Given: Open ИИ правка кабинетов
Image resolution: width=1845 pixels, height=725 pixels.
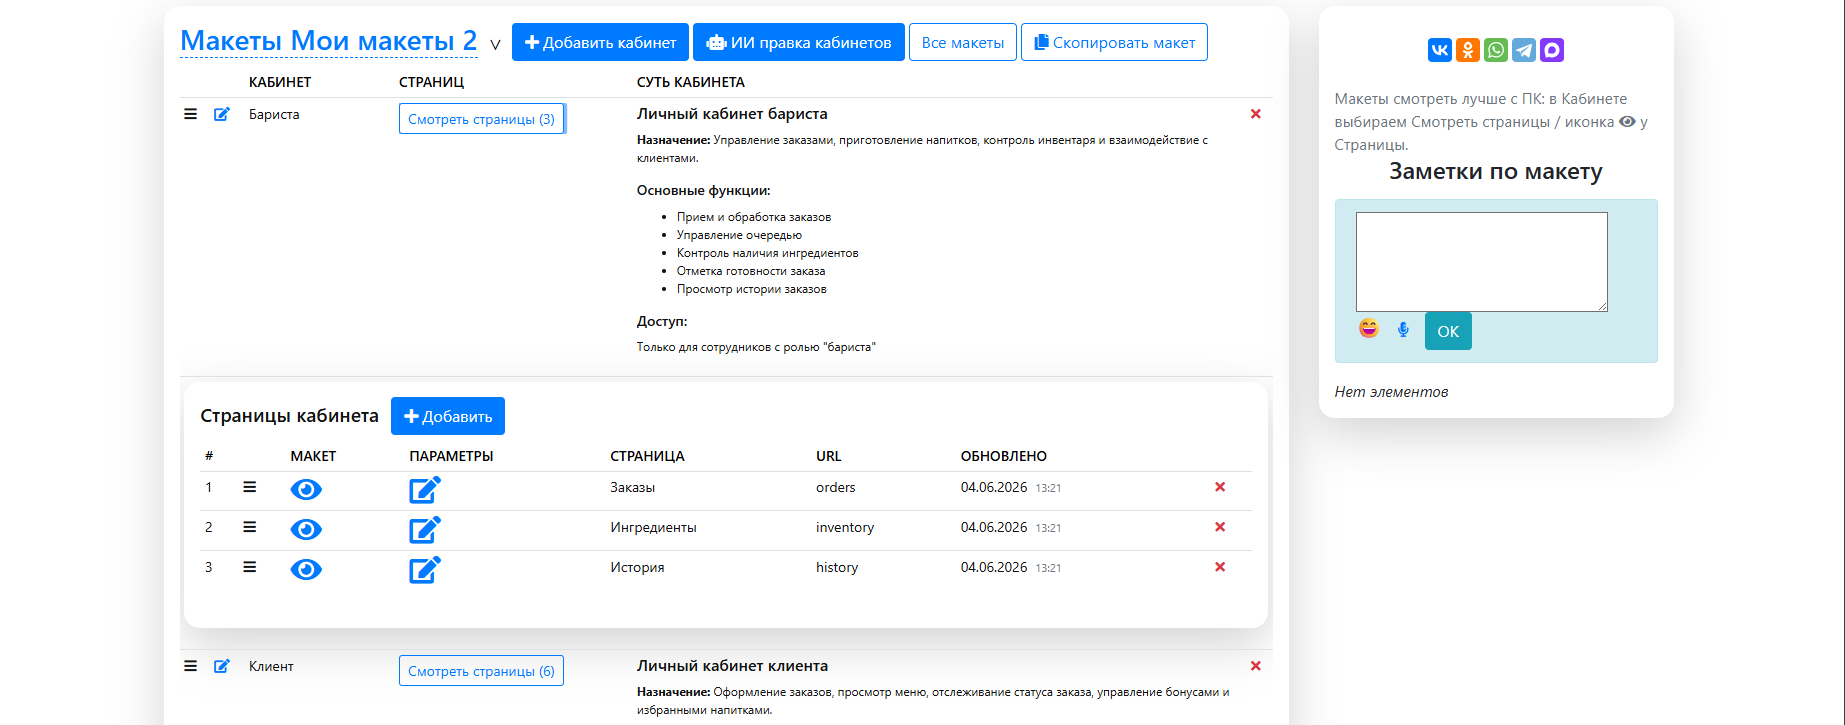Looking at the screenshot, I should tap(798, 42).
